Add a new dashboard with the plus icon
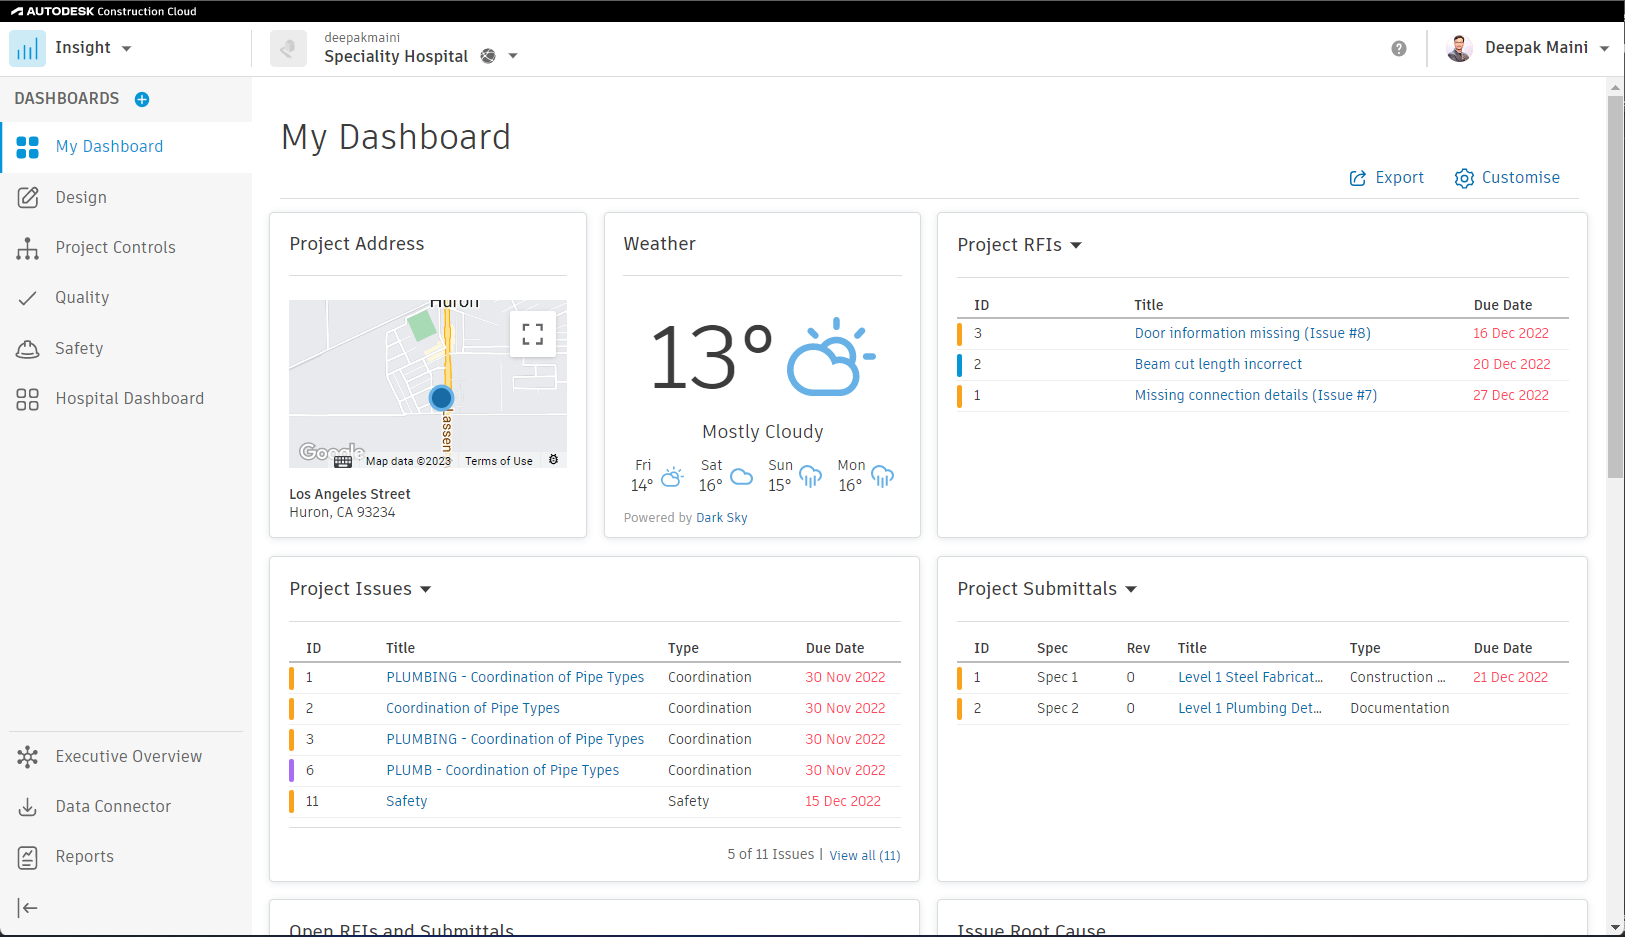The width and height of the screenshot is (1625, 937). [x=142, y=99]
